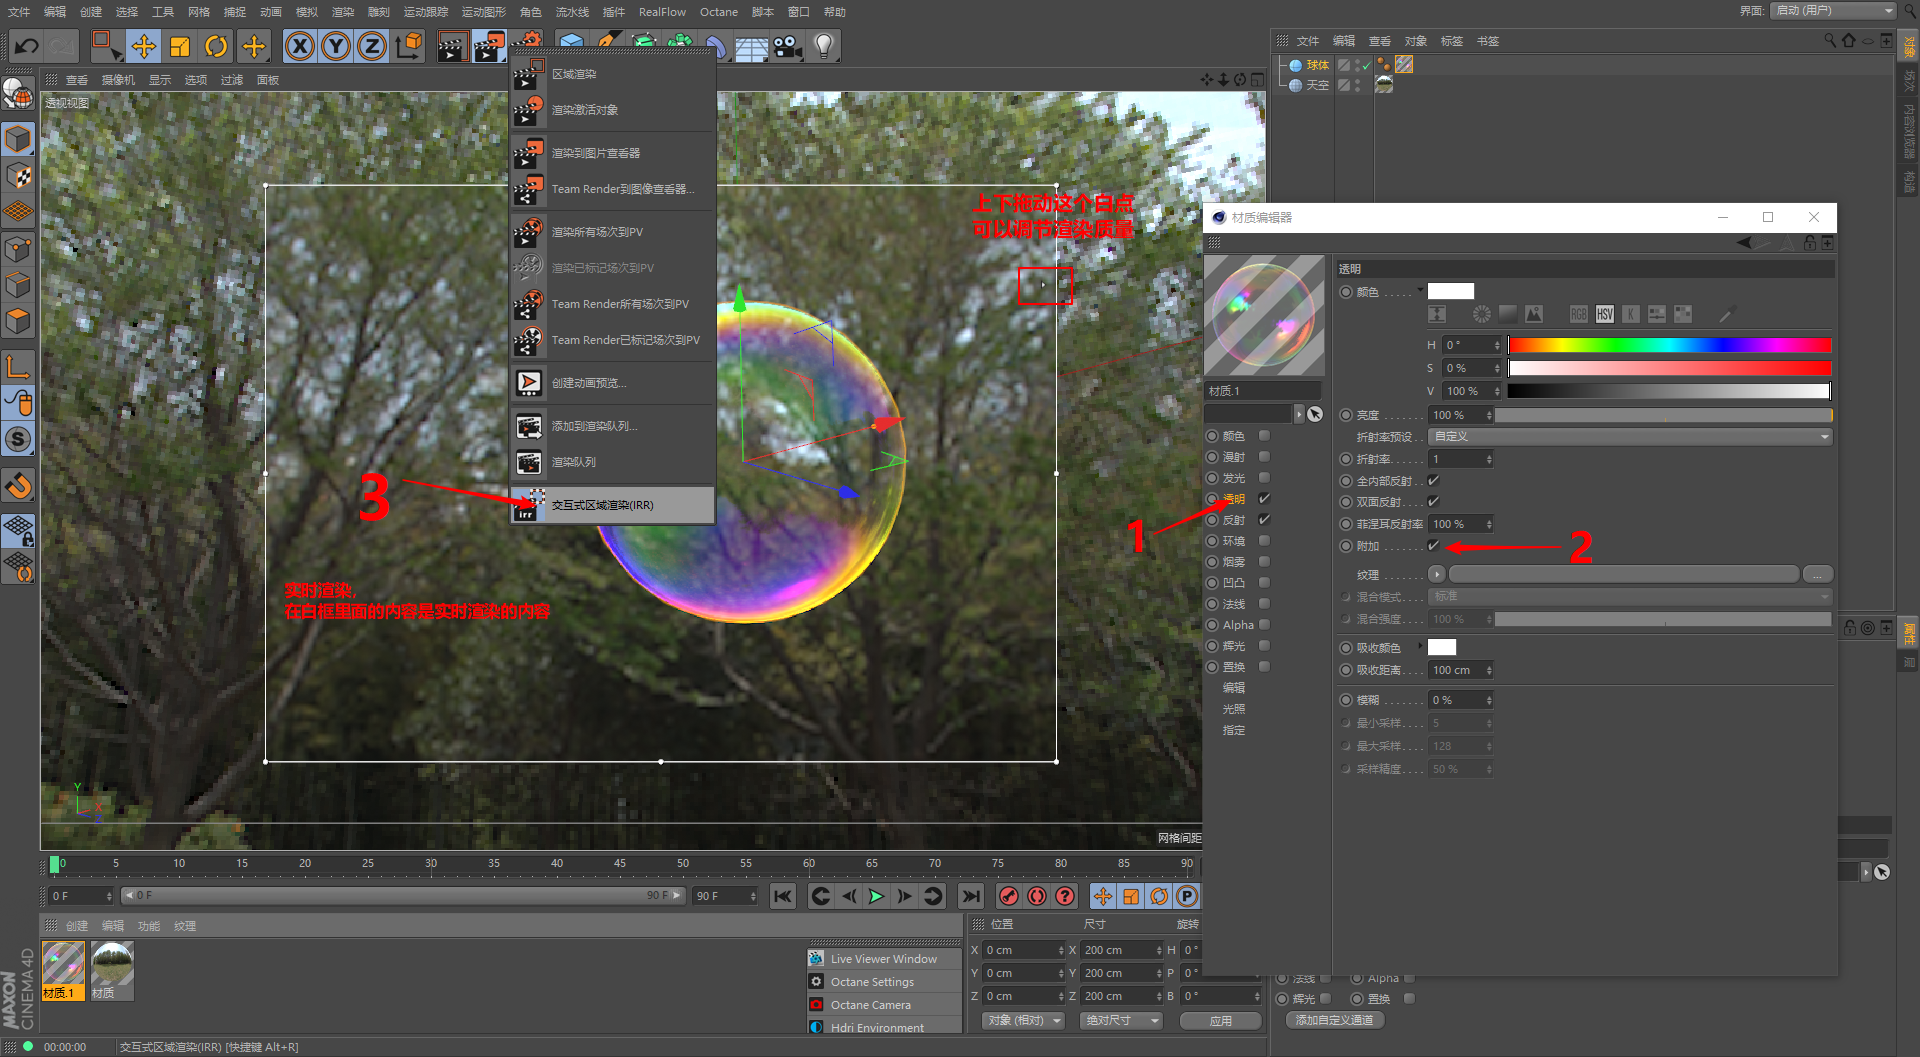This screenshot has height=1057, width=1920.
Task: Choose 渲染到图片查看器 menu entry
Action: [613, 153]
